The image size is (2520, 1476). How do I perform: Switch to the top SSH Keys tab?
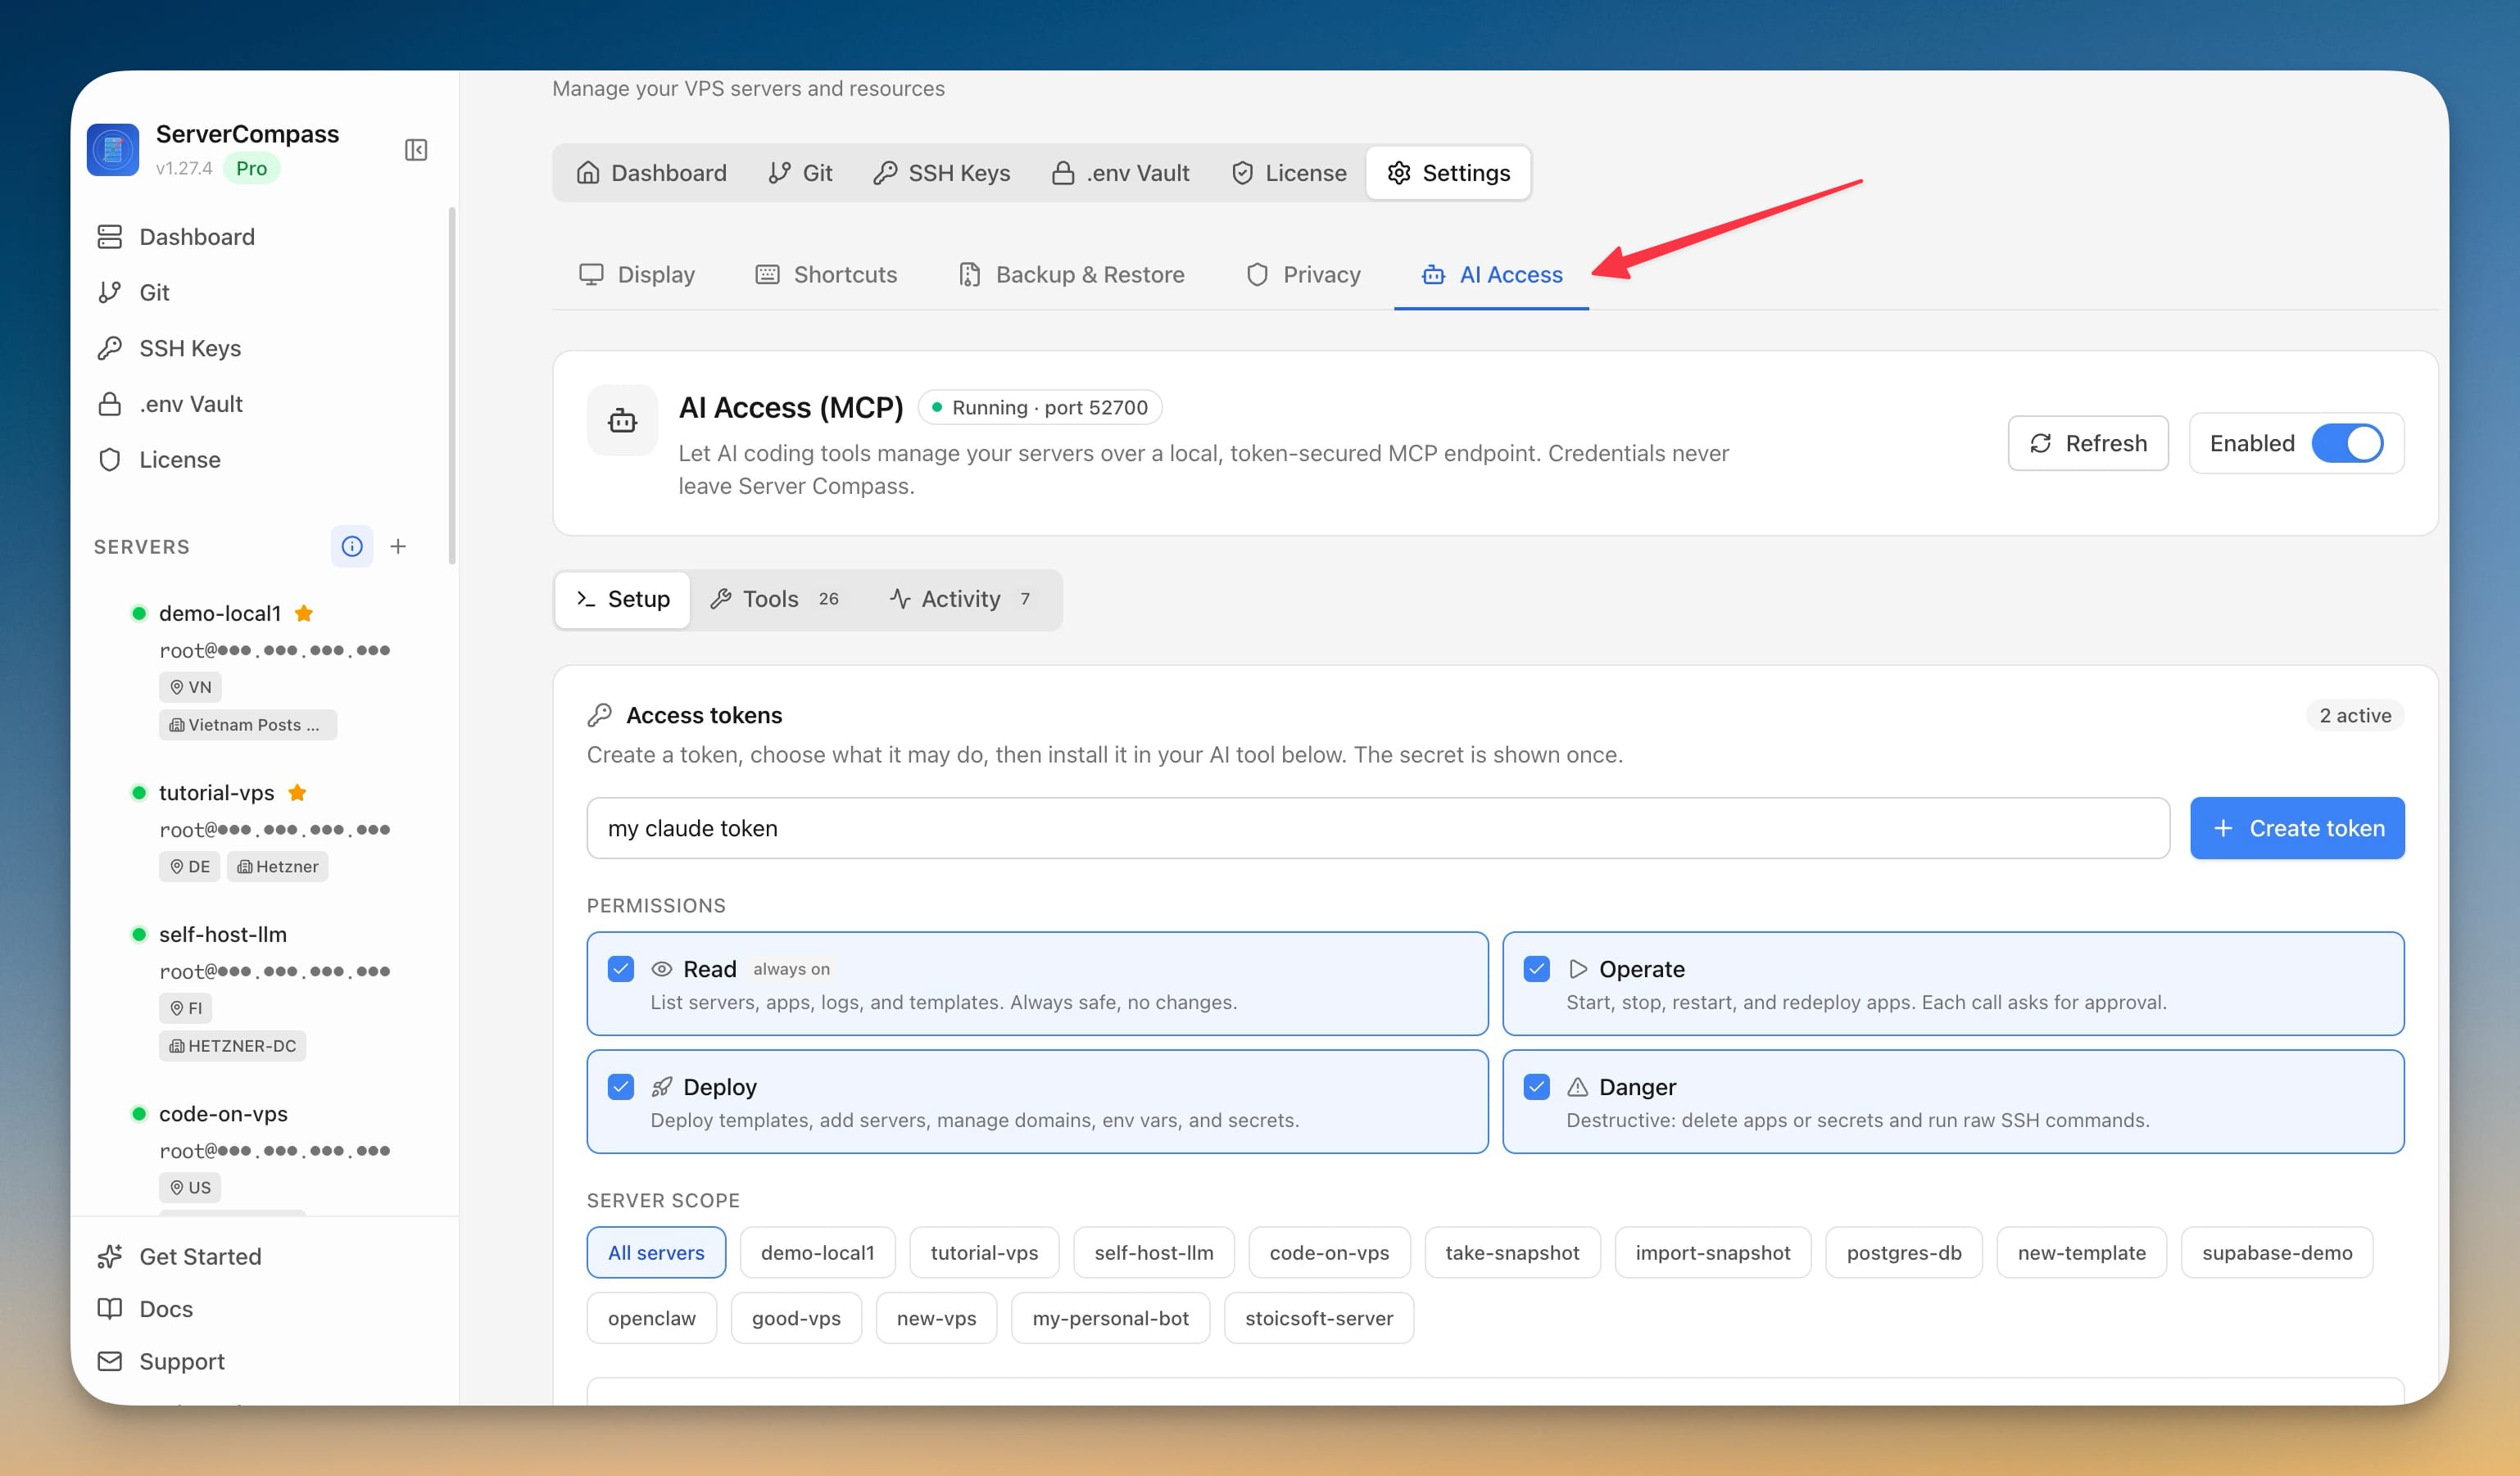(x=941, y=173)
